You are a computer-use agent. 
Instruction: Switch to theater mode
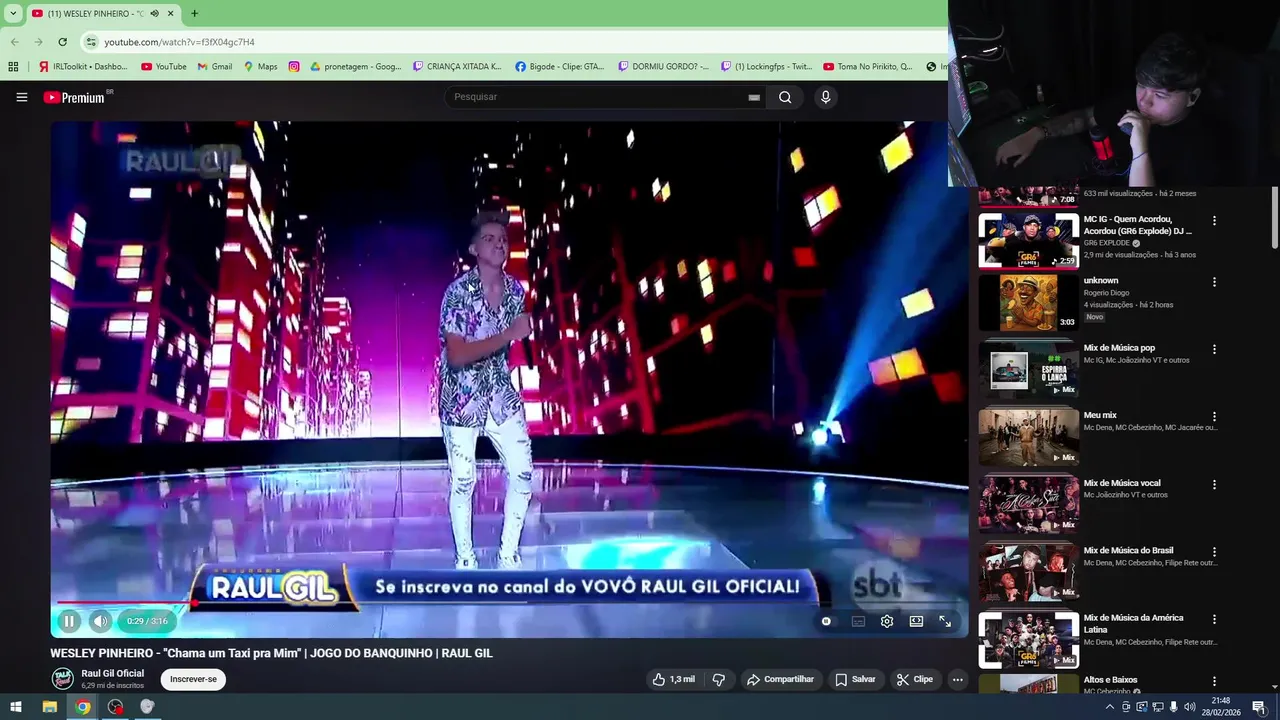pyautogui.click(x=916, y=621)
